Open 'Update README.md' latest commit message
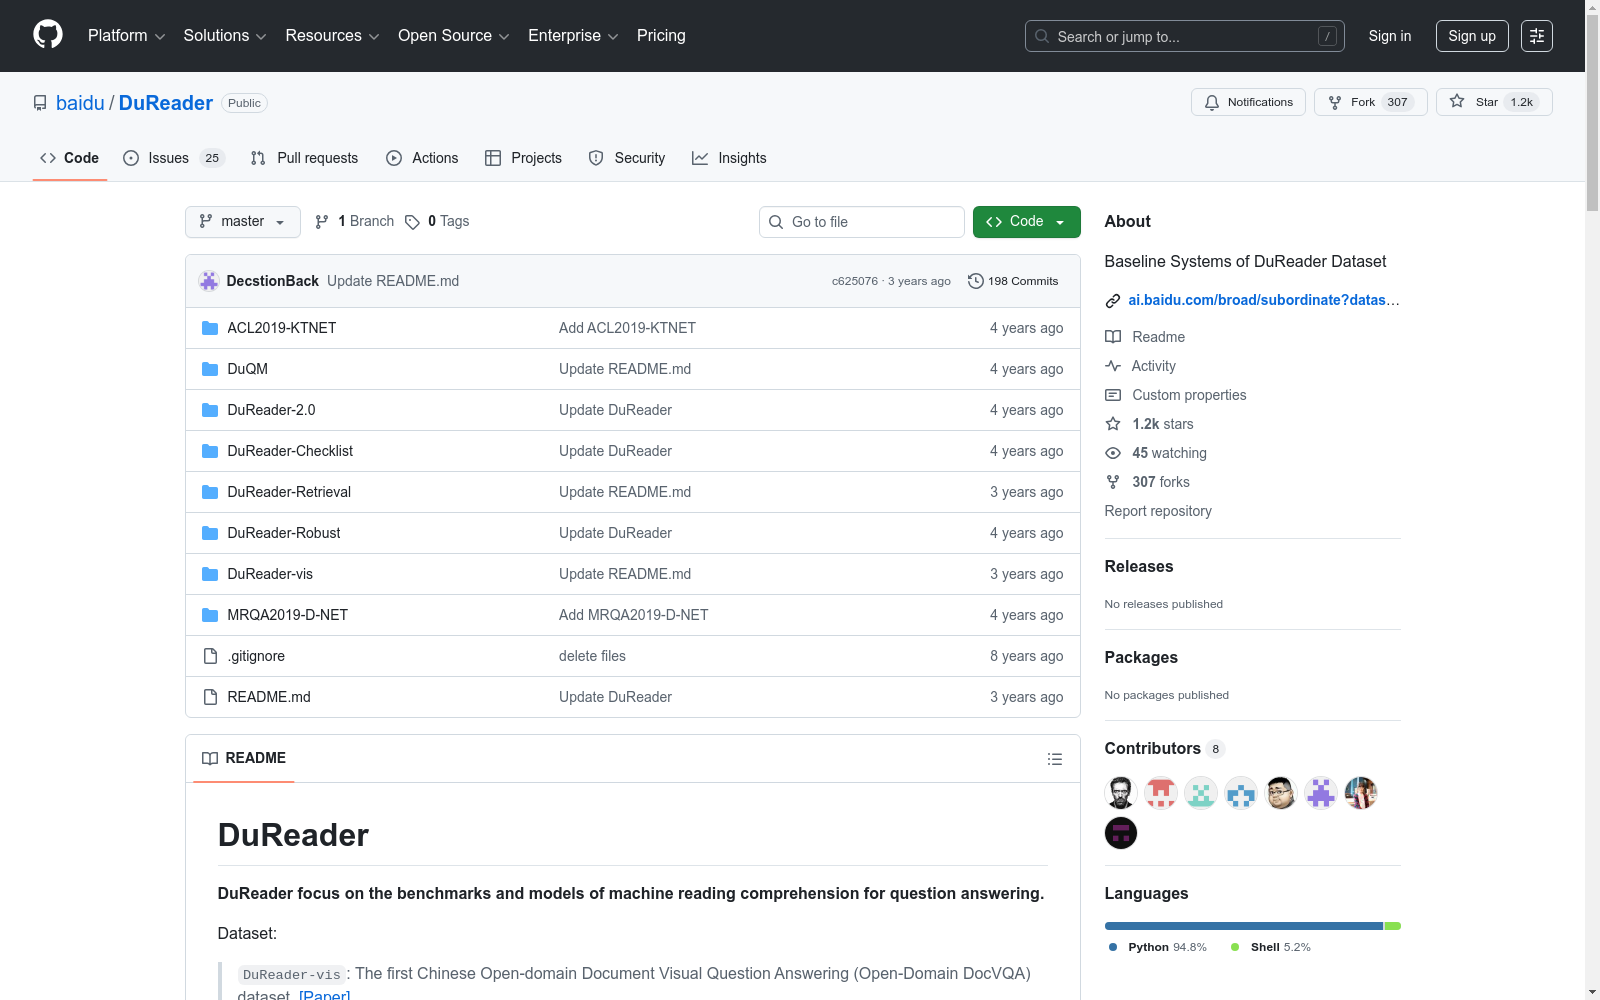 click(x=393, y=281)
